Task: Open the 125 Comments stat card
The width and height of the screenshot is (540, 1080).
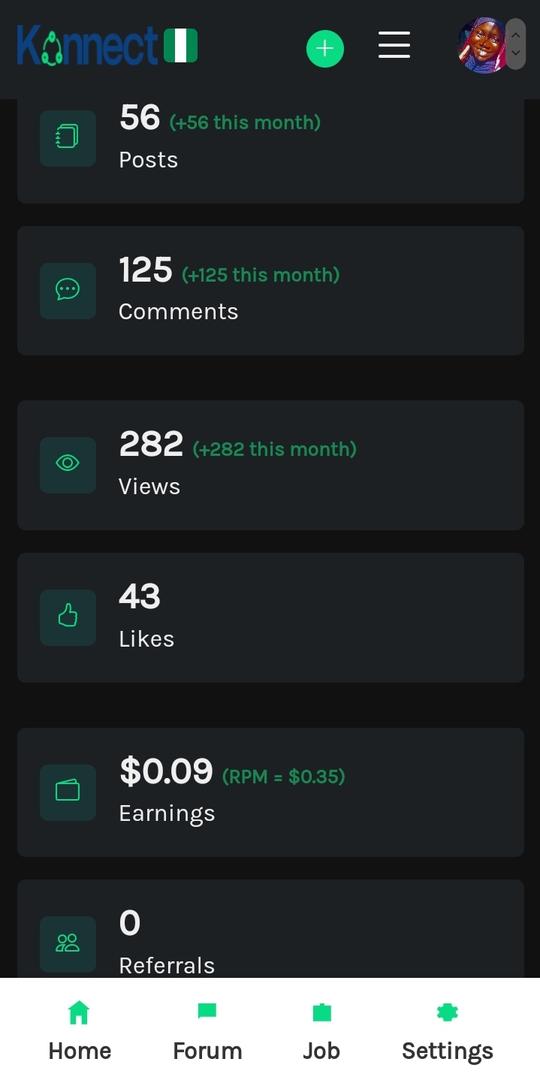Action: [271, 291]
